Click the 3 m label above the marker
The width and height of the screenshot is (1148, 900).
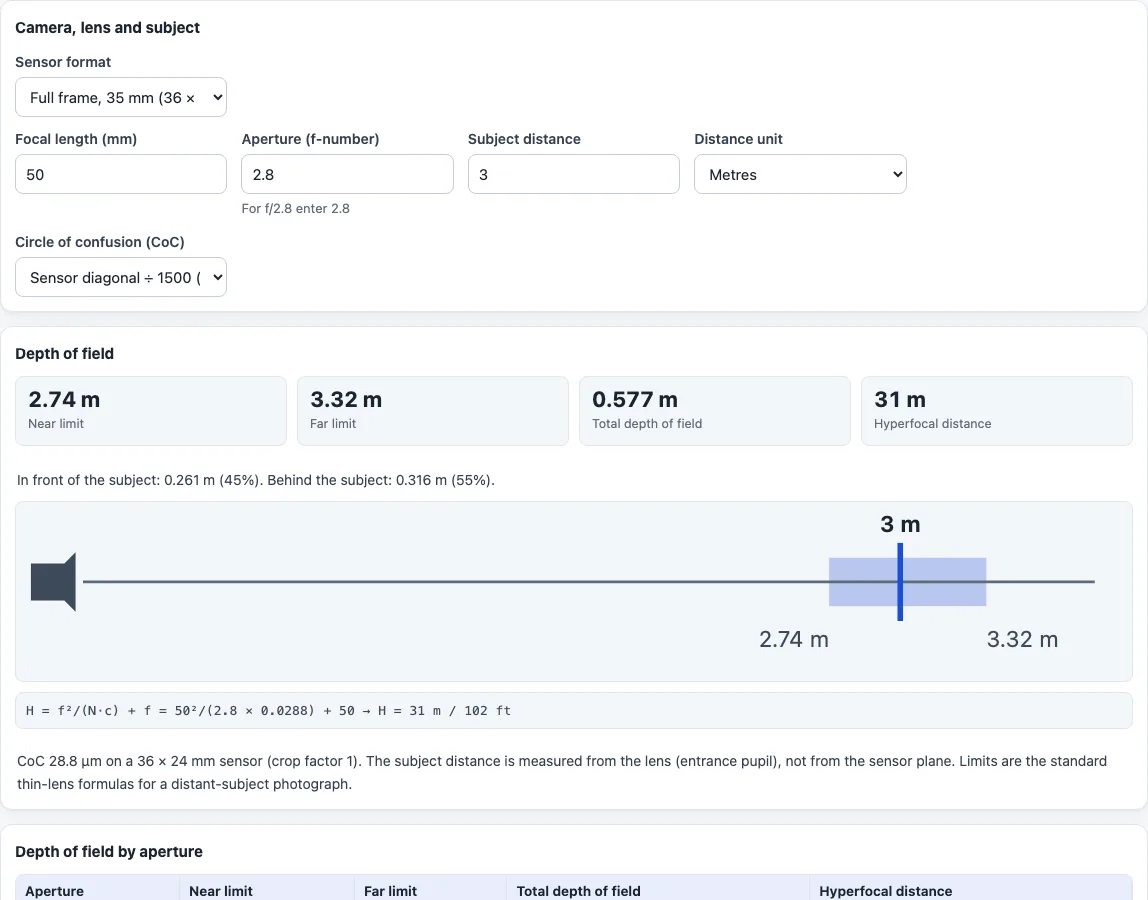click(900, 524)
